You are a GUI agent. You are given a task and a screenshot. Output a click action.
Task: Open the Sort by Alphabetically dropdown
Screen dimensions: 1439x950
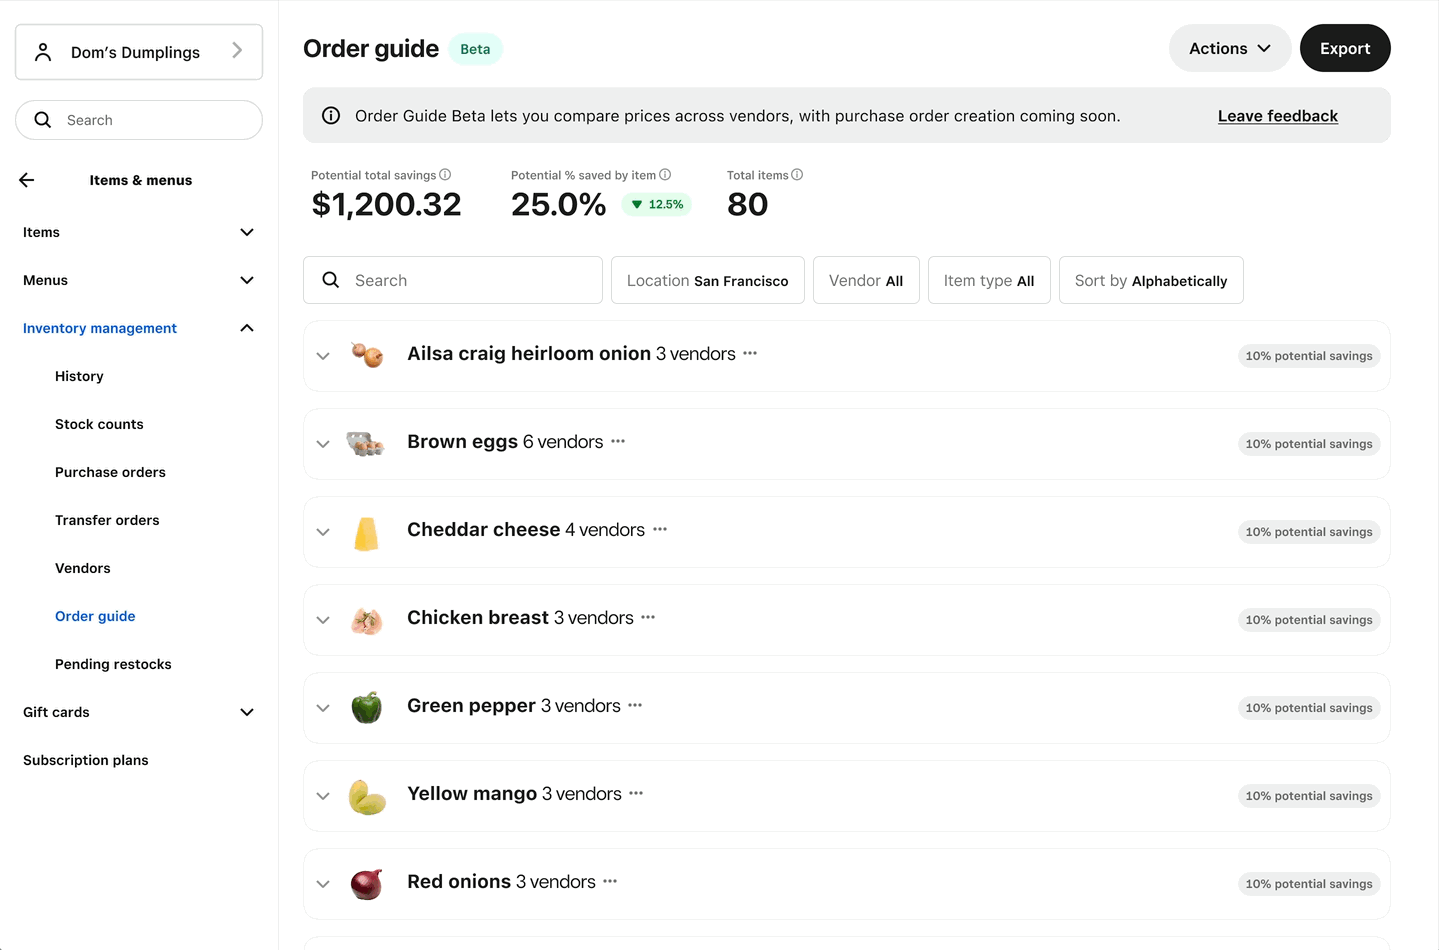coord(1150,281)
